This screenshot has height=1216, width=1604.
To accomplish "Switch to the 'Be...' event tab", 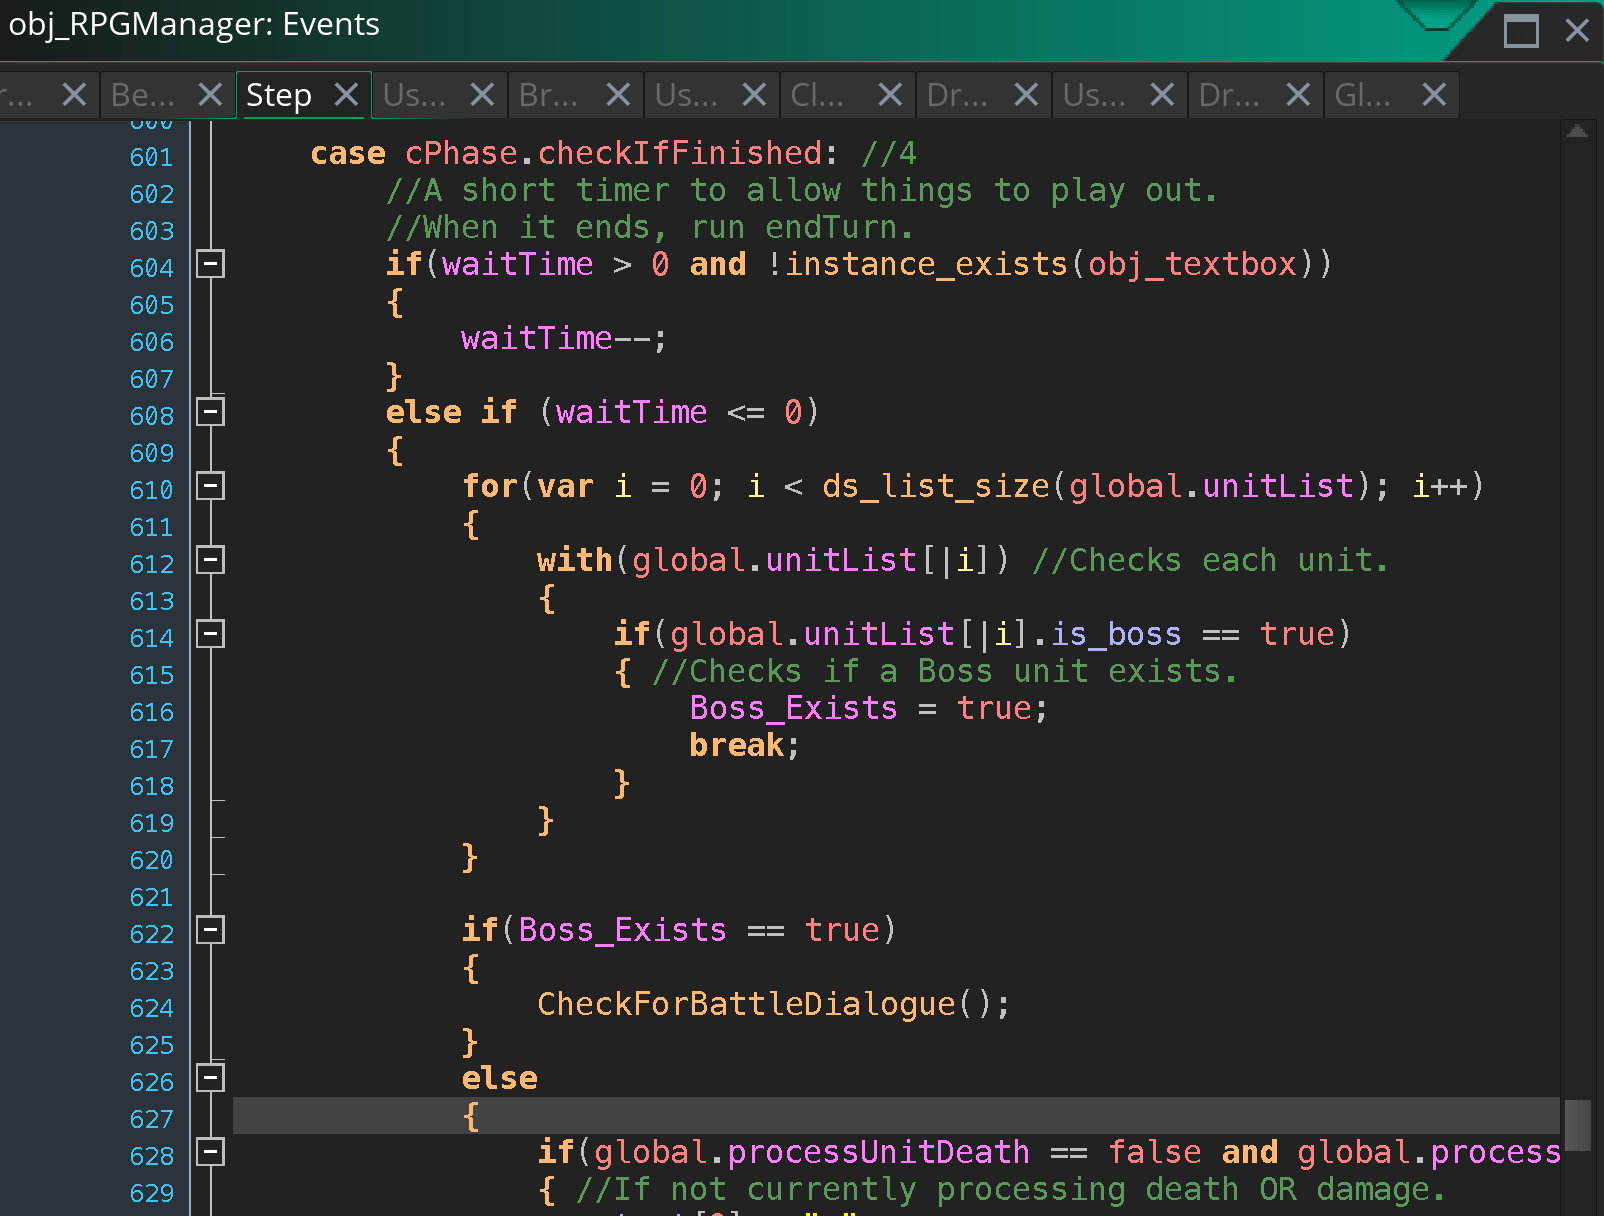I will pos(143,95).
